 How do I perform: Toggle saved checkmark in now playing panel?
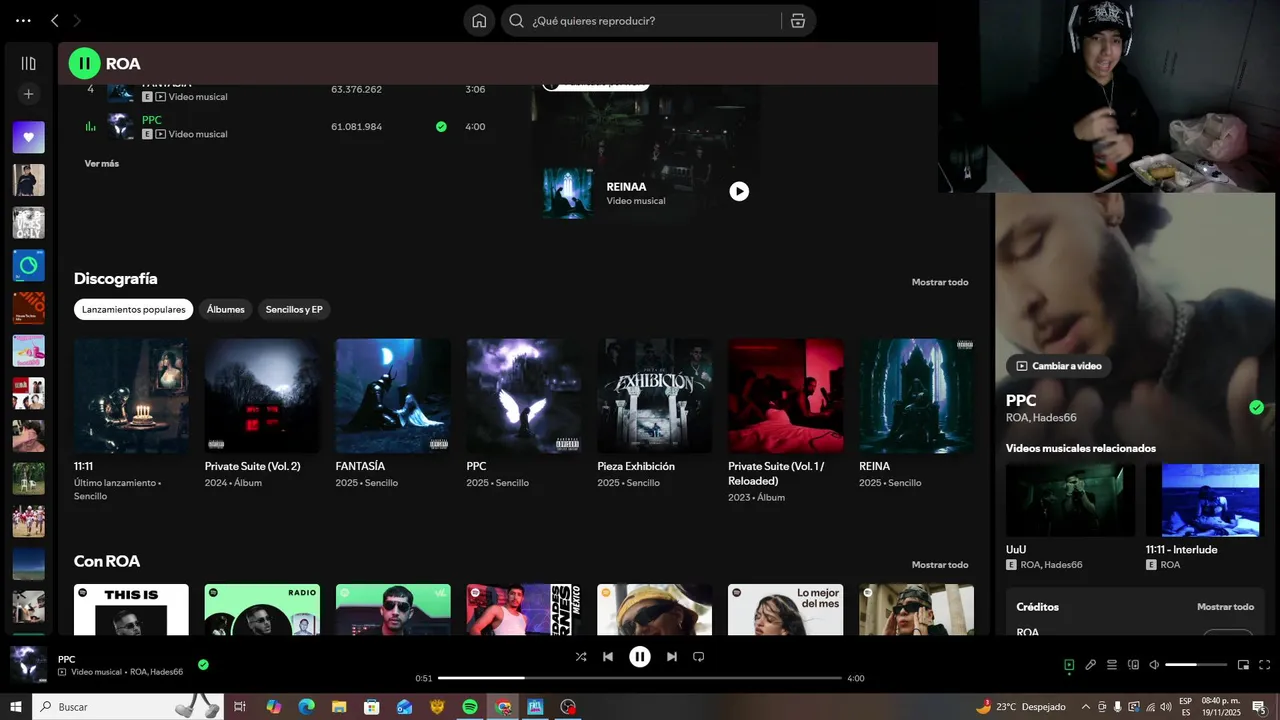(x=1256, y=407)
